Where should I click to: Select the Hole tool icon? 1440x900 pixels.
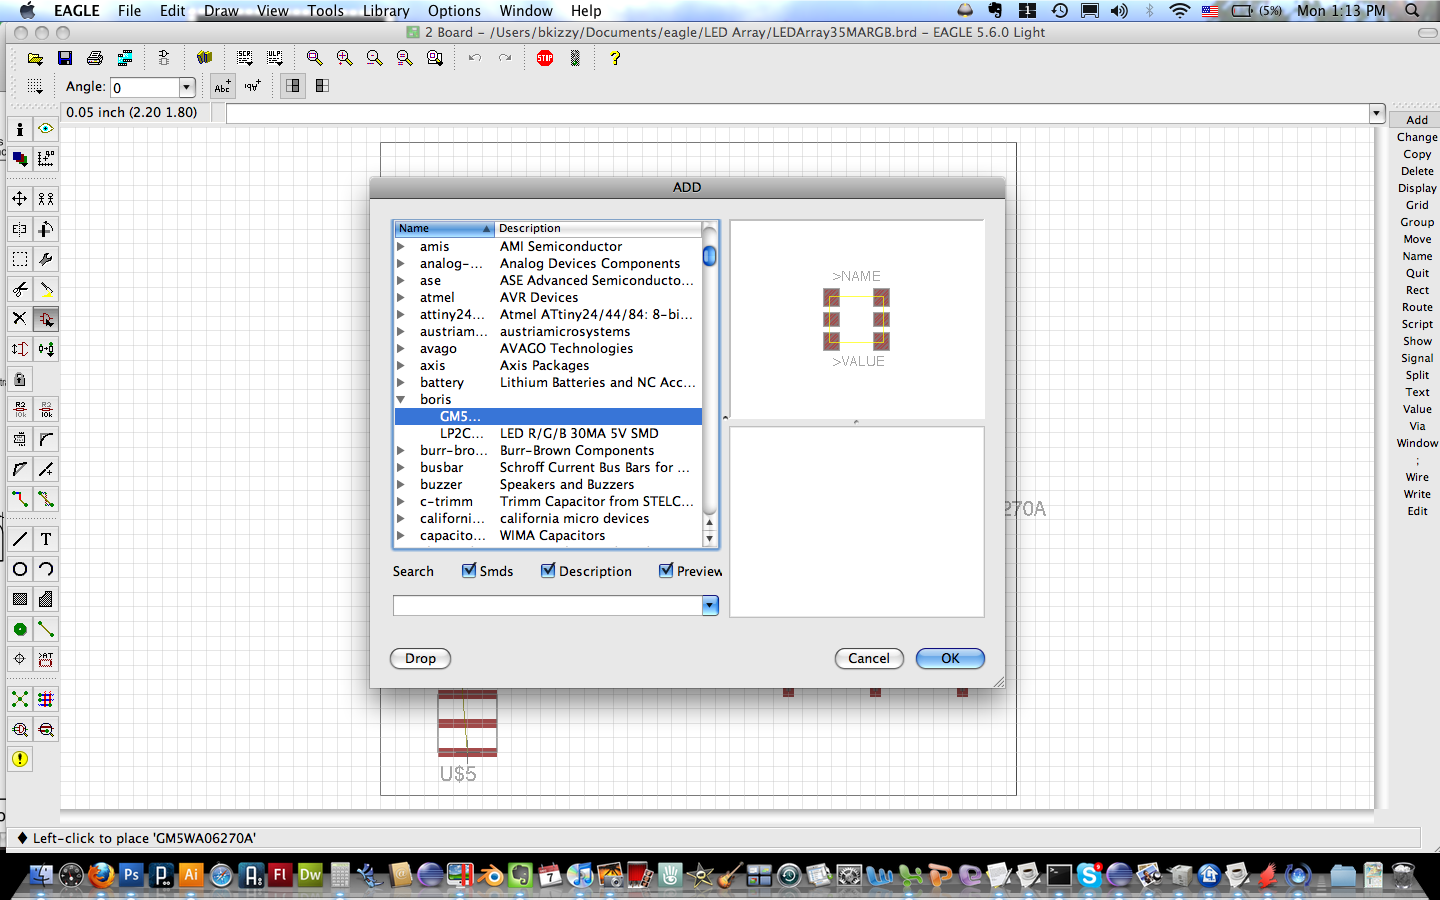pyautogui.click(x=20, y=659)
